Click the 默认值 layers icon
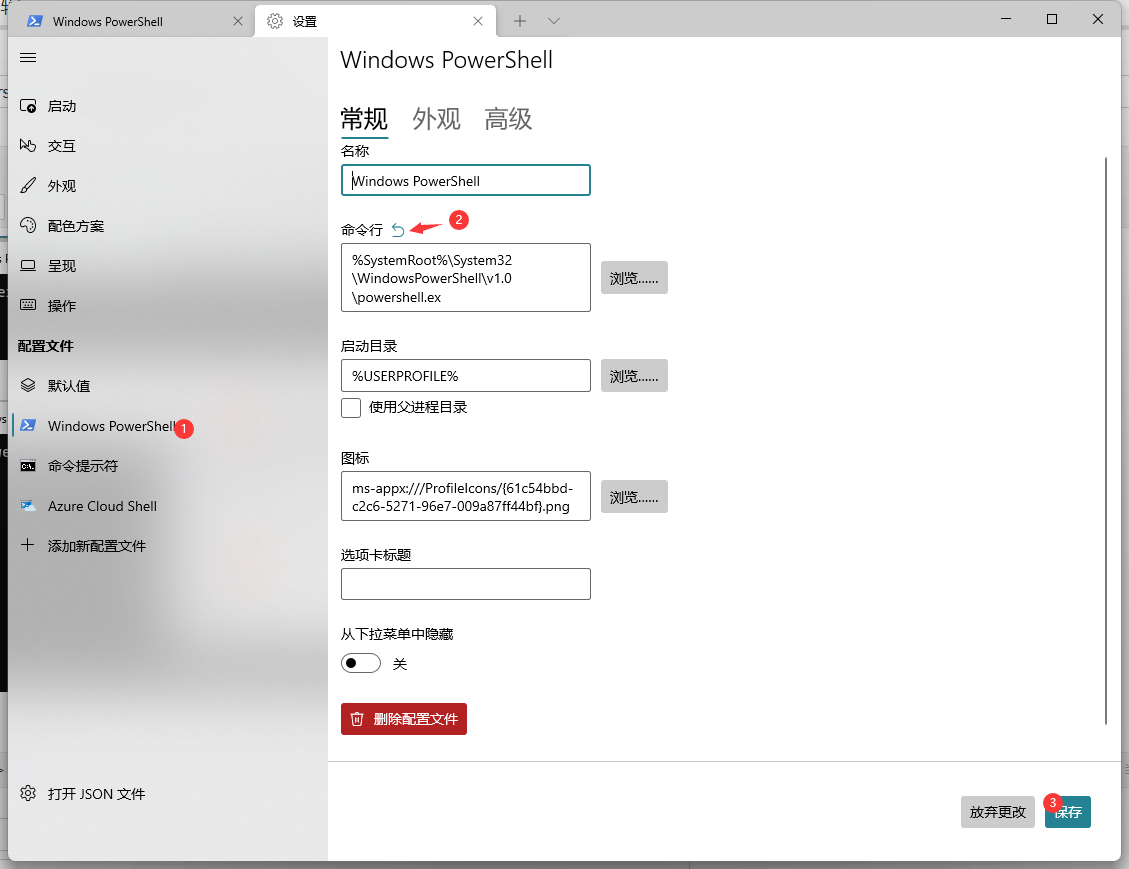Image resolution: width=1129 pixels, height=869 pixels. (28, 385)
